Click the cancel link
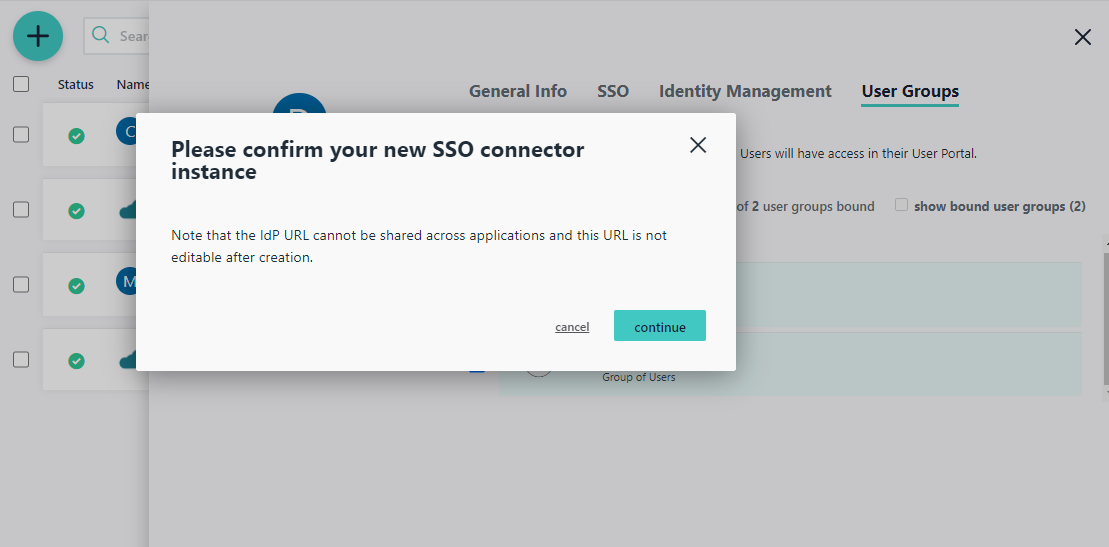This screenshot has height=547, width=1109. click(x=572, y=327)
